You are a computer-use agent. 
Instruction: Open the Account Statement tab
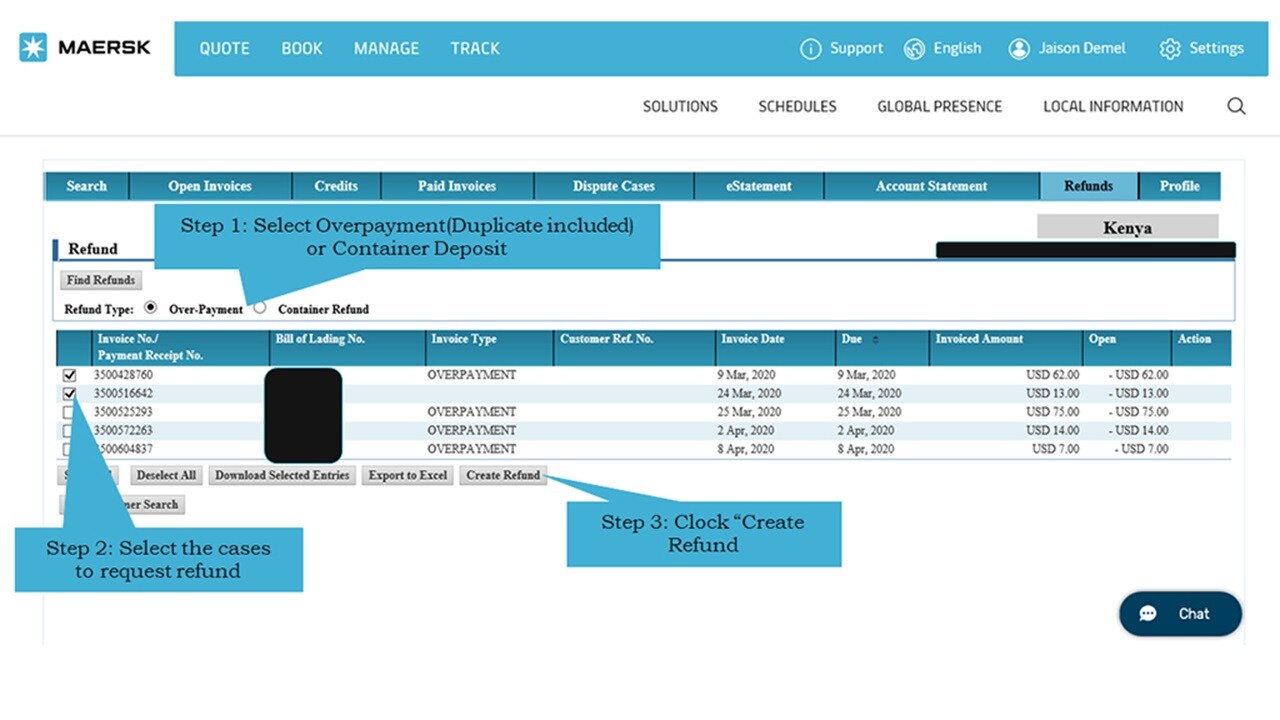pos(931,186)
